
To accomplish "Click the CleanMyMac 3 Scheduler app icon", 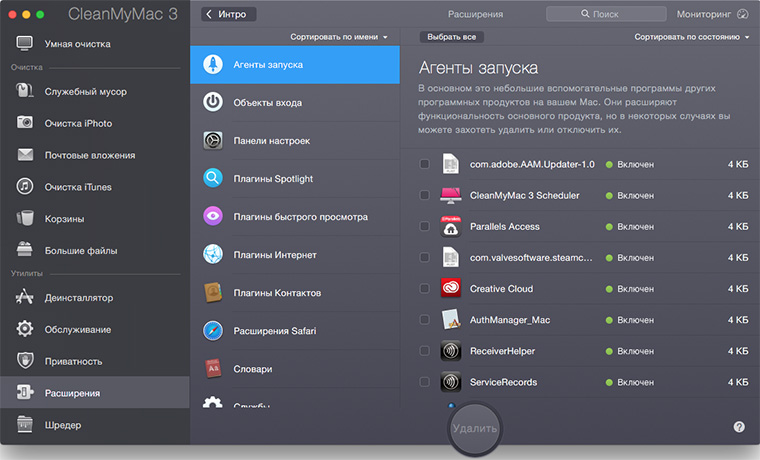I will click(451, 195).
